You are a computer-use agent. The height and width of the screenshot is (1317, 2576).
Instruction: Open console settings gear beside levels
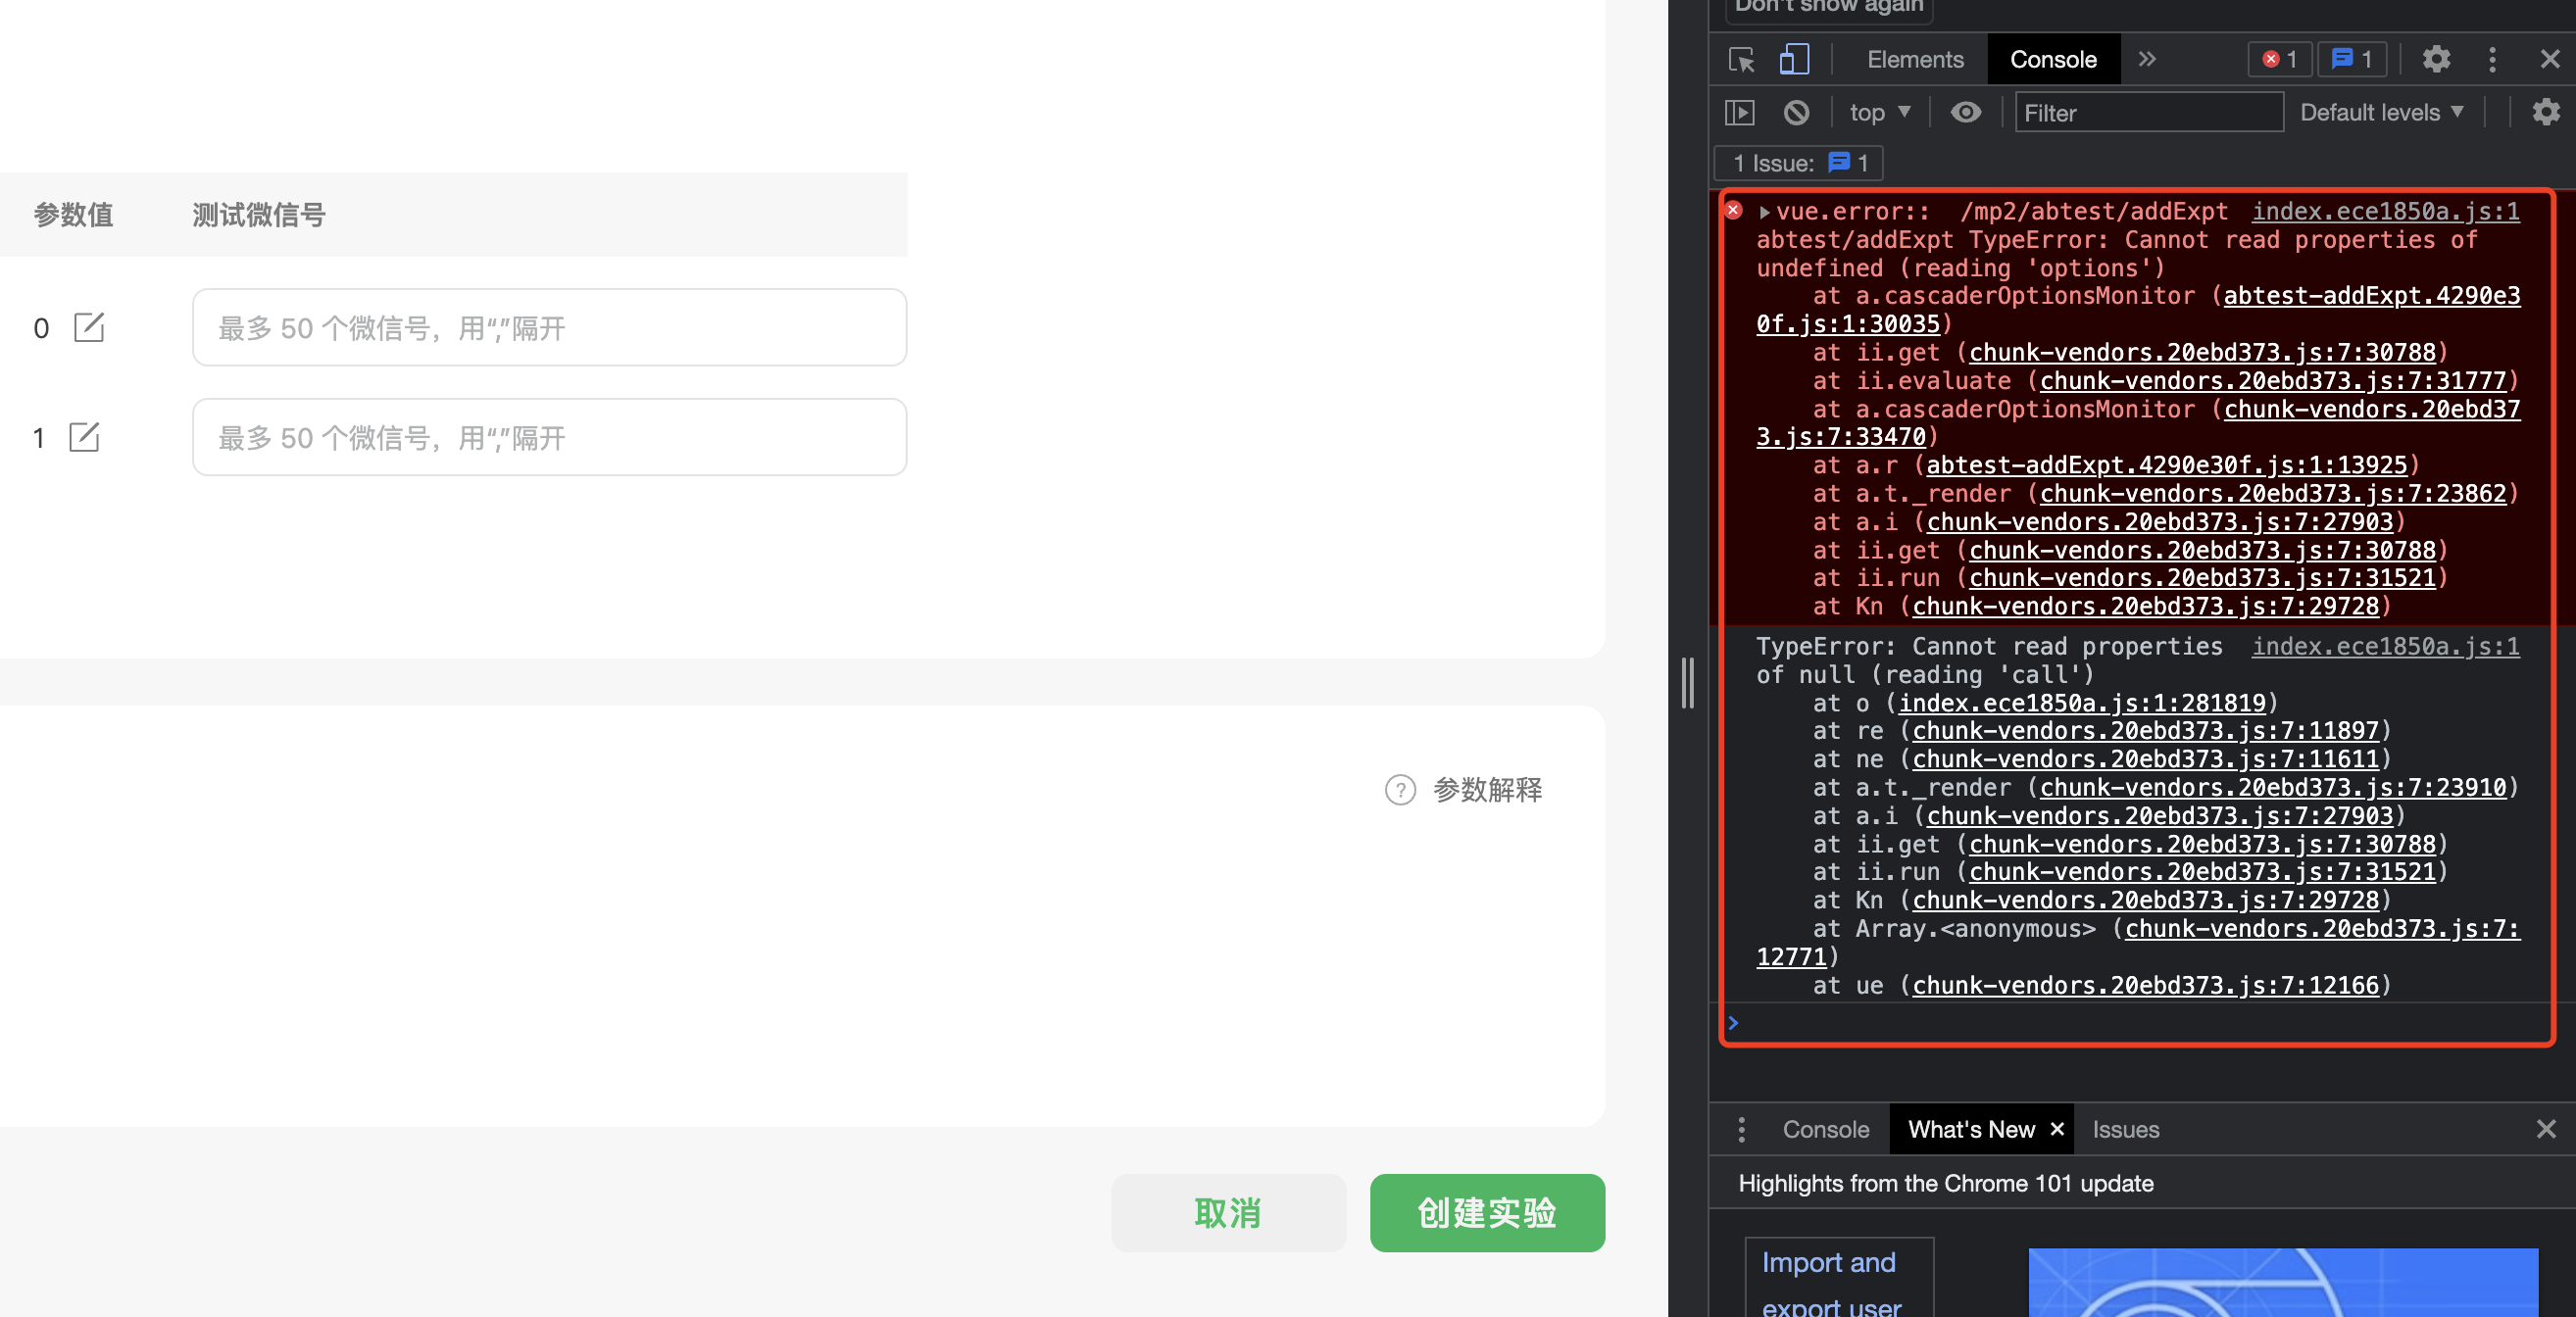pos(2545,113)
